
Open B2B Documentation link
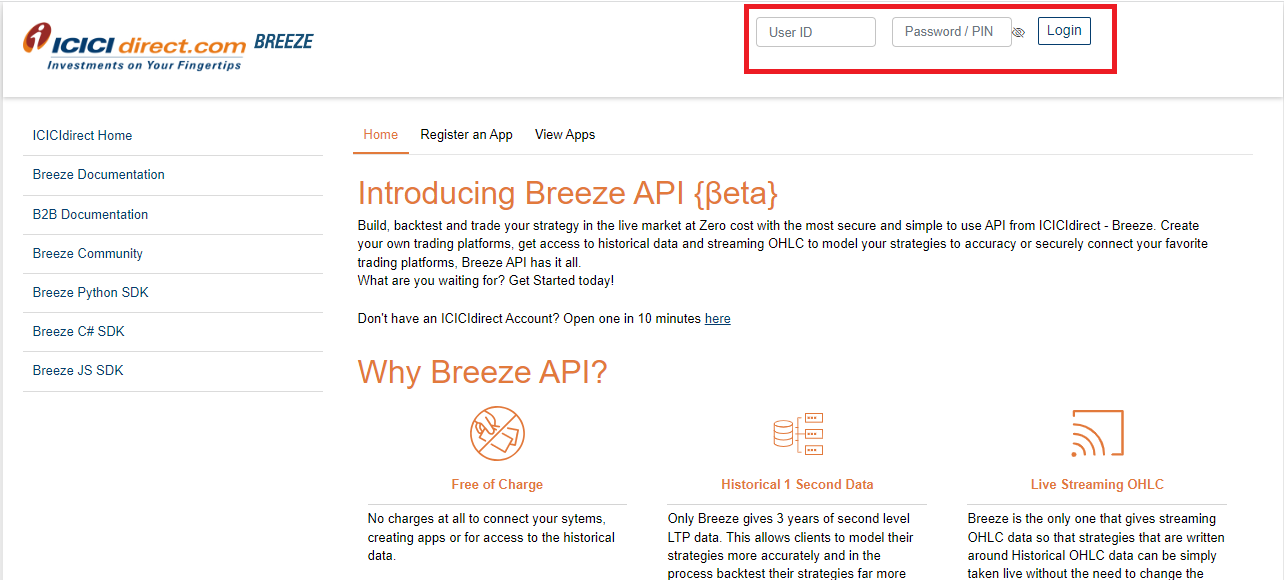(90, 215)
